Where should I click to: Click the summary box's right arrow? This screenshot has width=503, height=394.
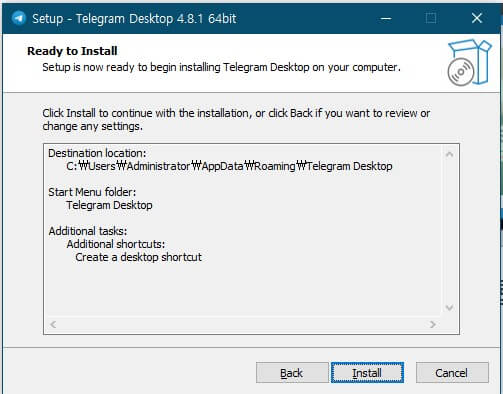click(433, 324)
